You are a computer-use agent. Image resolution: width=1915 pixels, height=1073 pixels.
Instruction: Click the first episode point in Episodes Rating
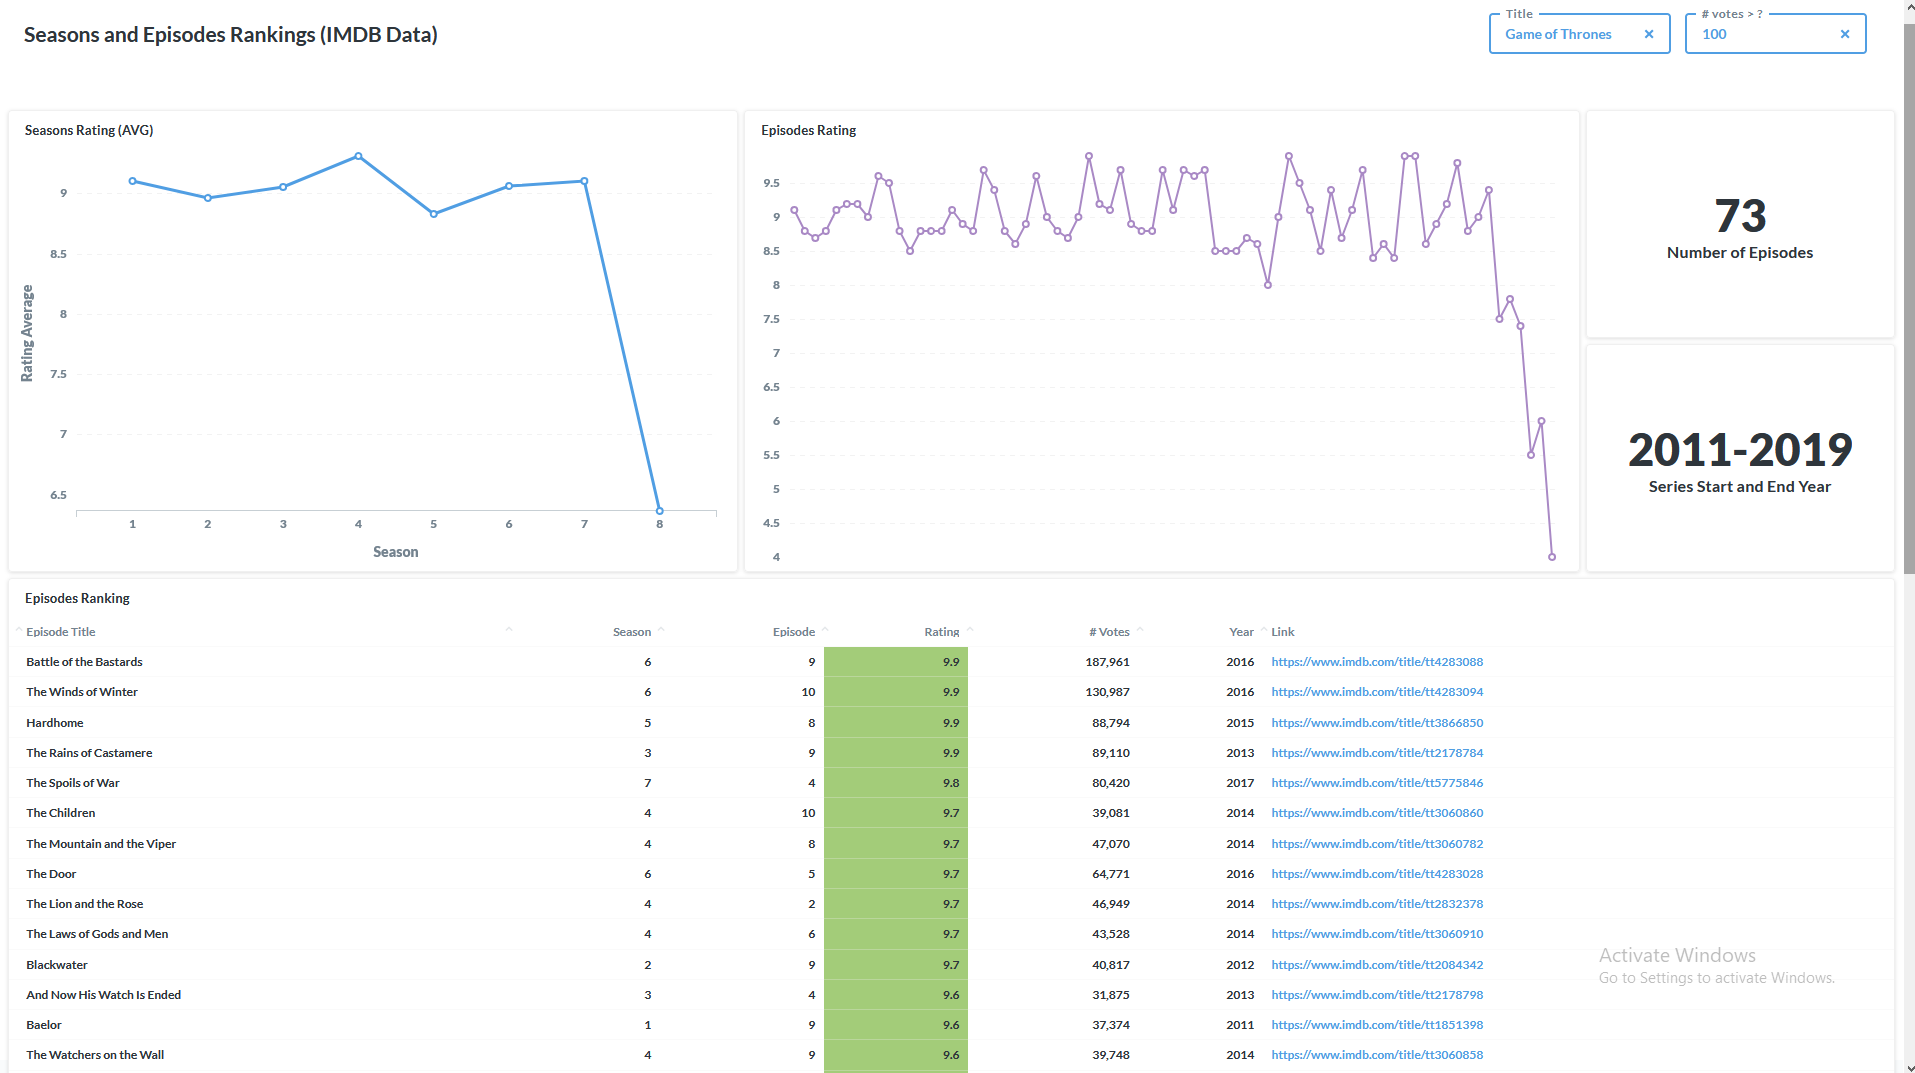coord(794,210)
